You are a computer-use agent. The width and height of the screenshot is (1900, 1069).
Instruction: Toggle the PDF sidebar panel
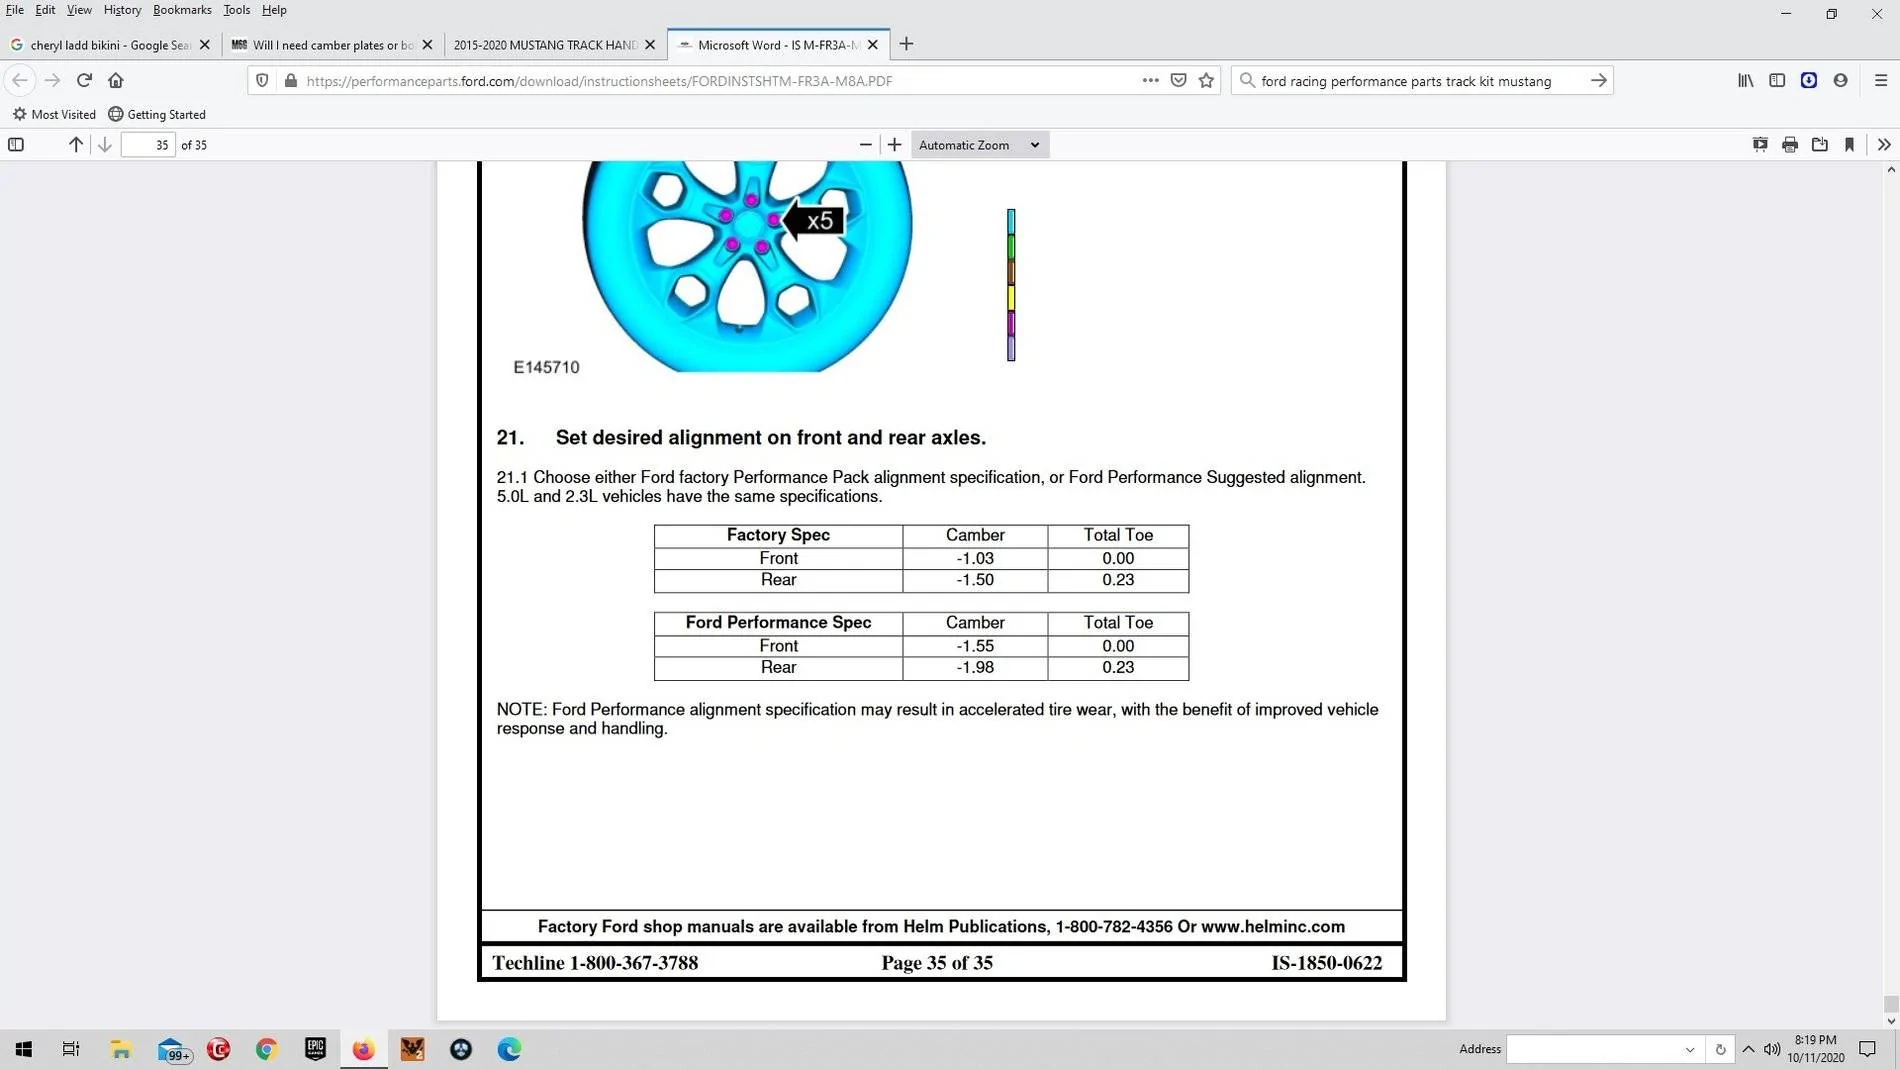coord(16,145)
